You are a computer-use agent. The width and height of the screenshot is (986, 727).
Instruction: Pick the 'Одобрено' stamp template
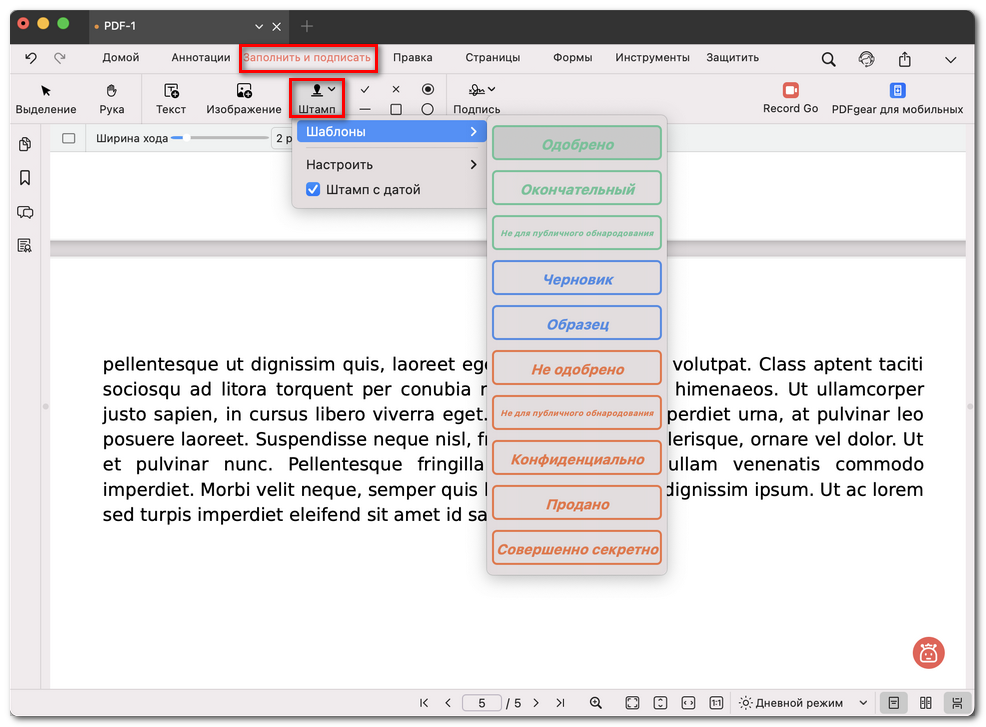point(577,144)
